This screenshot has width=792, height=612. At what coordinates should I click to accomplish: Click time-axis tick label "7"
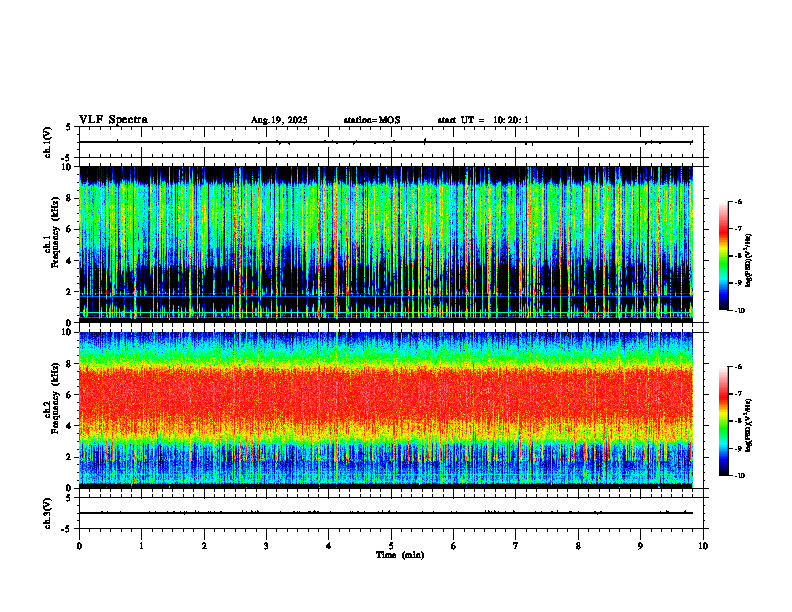point(516,546)
